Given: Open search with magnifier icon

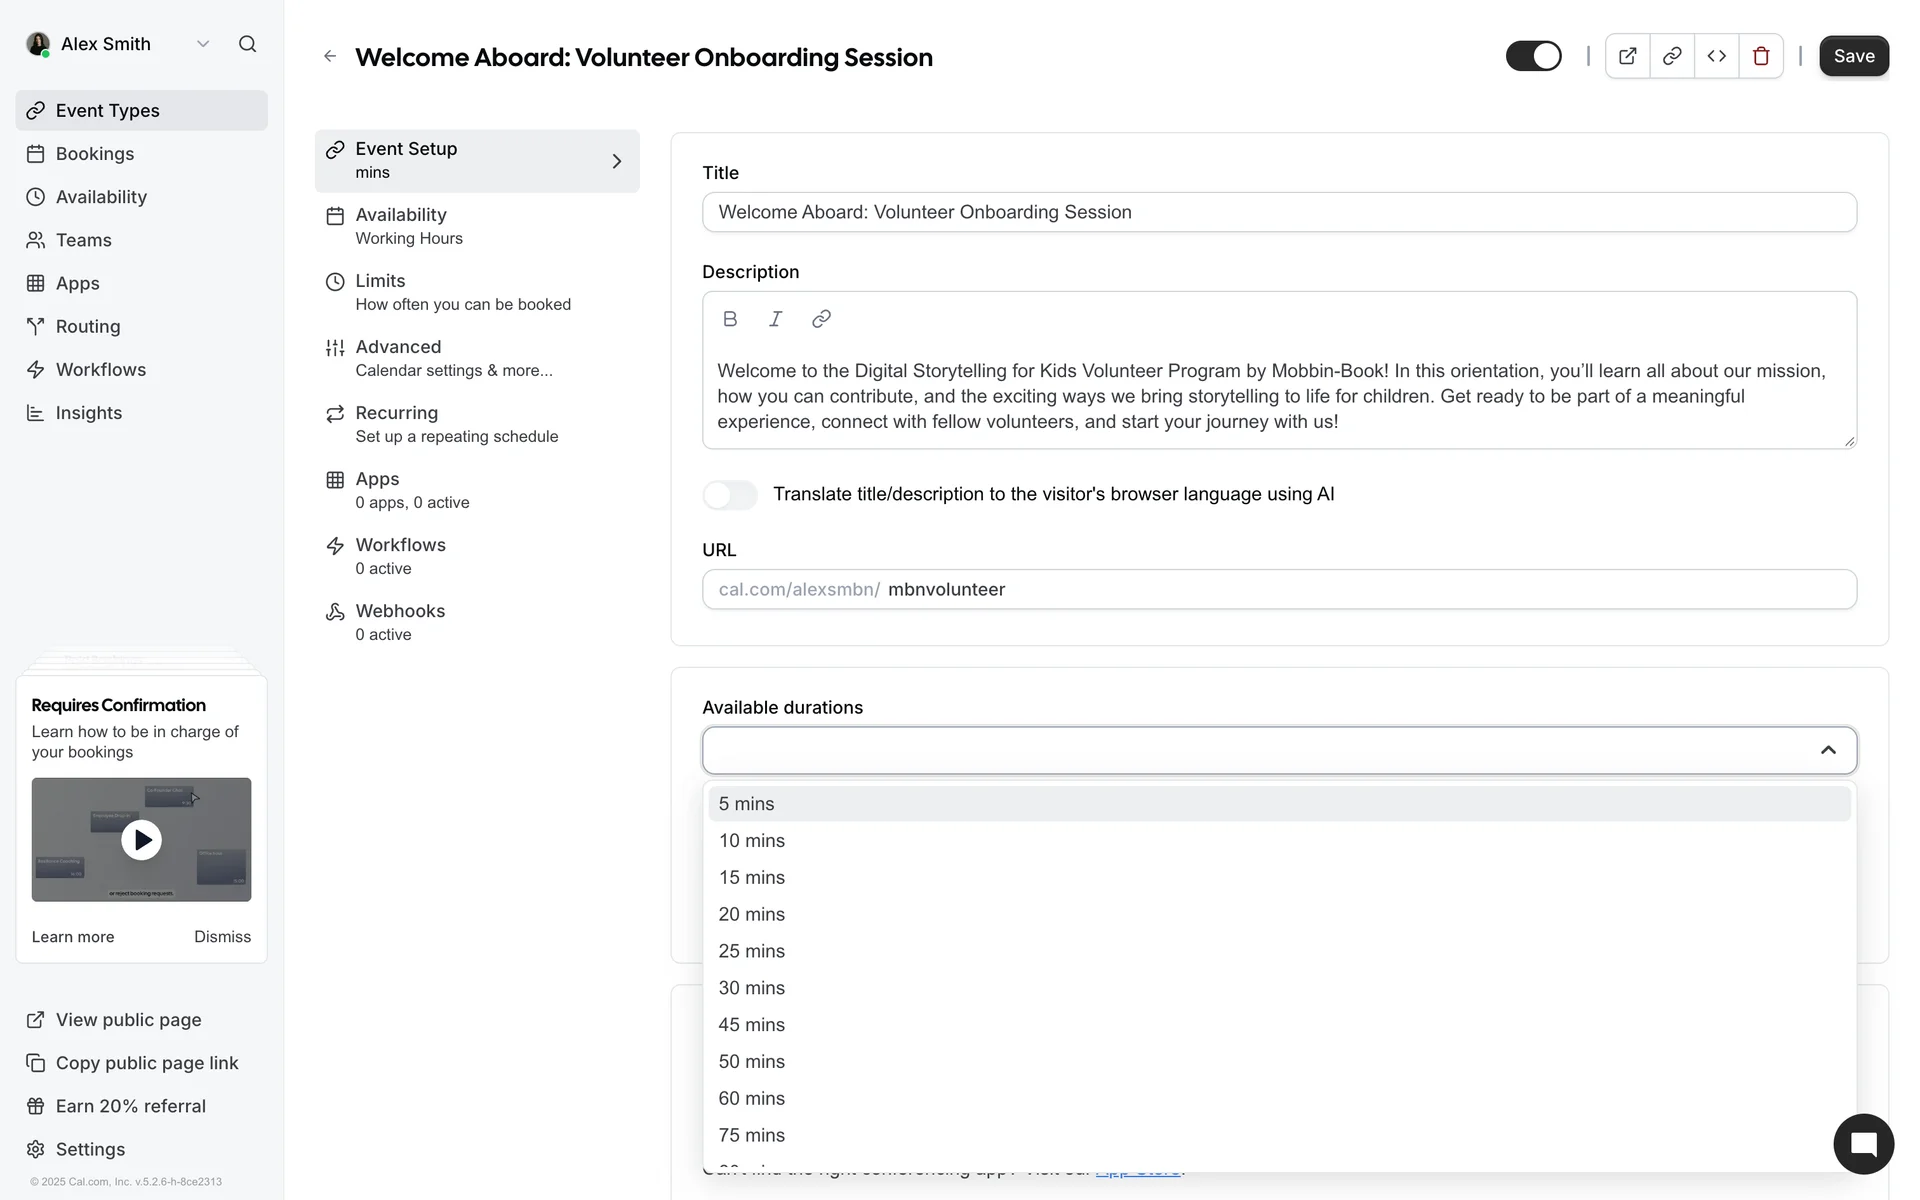Looking at the screenshot, I should click(x=247, y=44).
